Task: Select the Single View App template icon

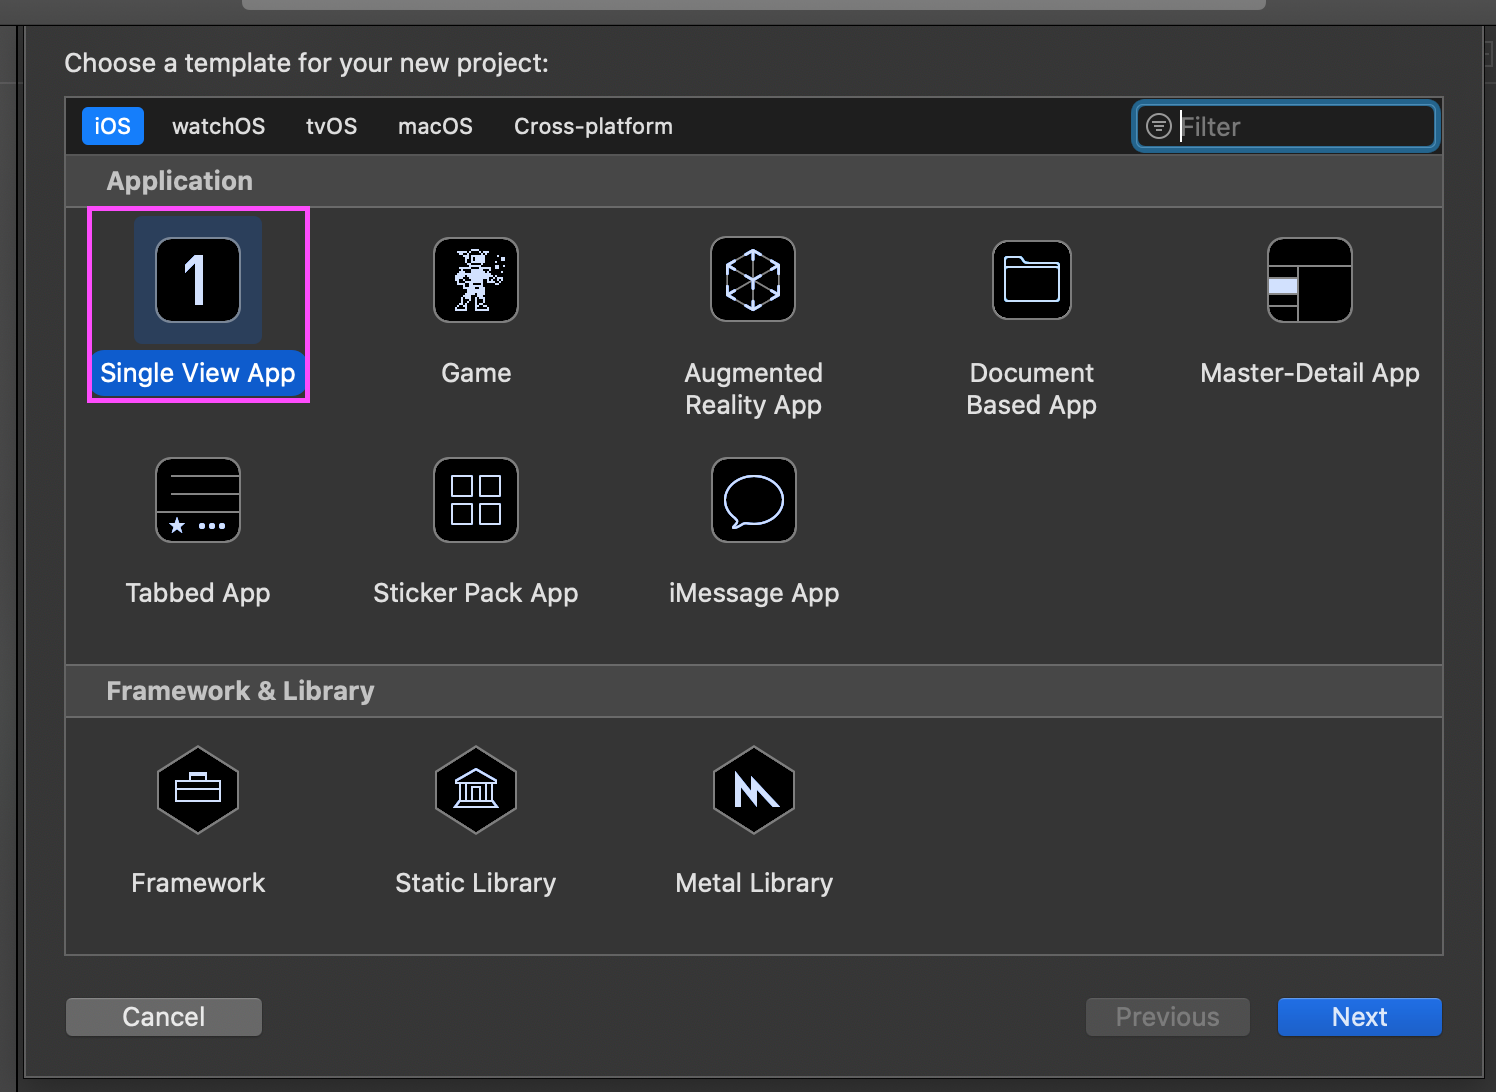Action: (x=198, y=280)
